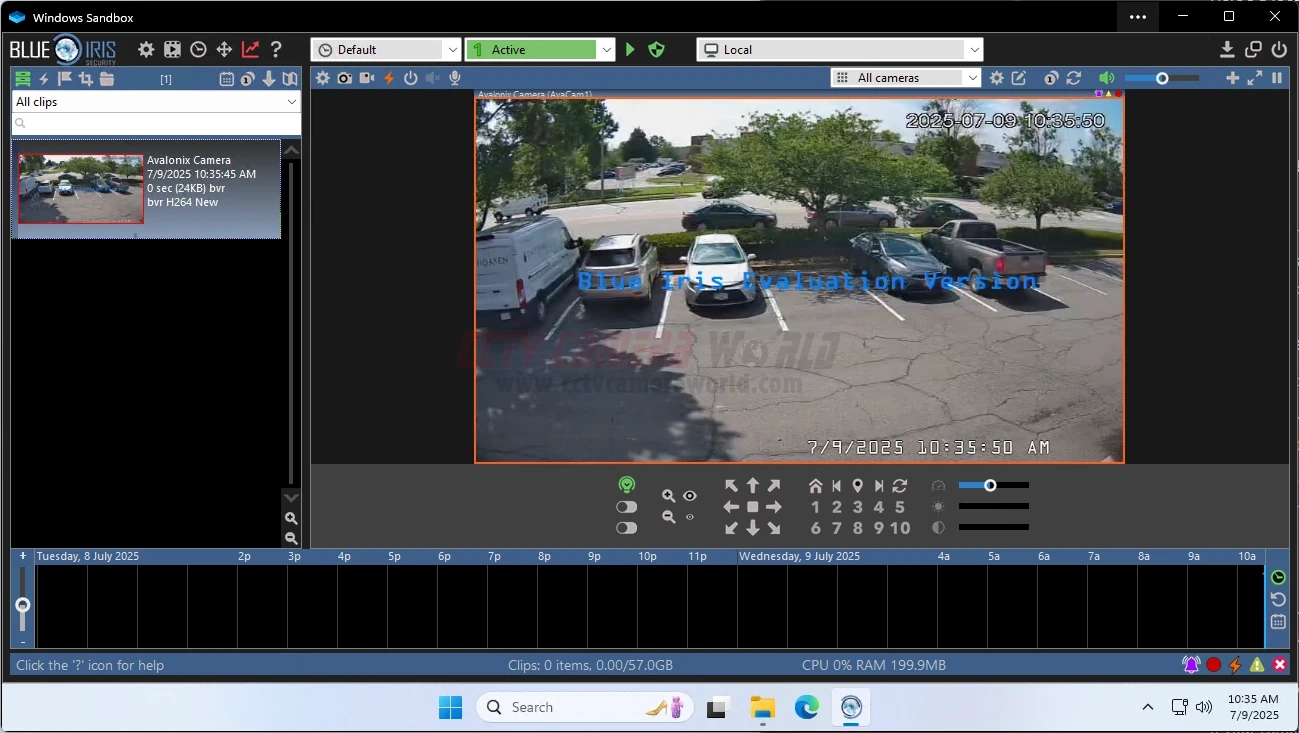Open the Windows Sandbox ellipsis menu
1299x733 pixels.
point(1137,17)
